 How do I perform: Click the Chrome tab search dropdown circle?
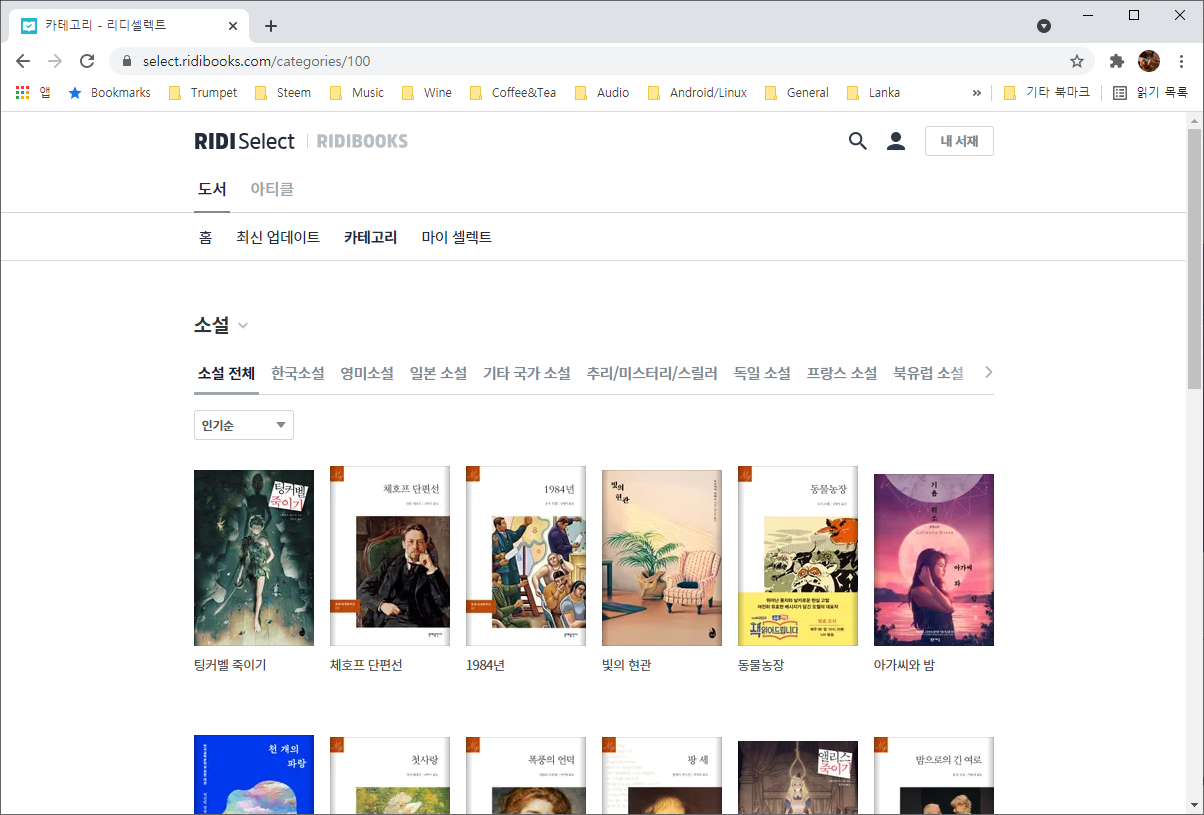pyautogui.click(x=1043, y=26)
